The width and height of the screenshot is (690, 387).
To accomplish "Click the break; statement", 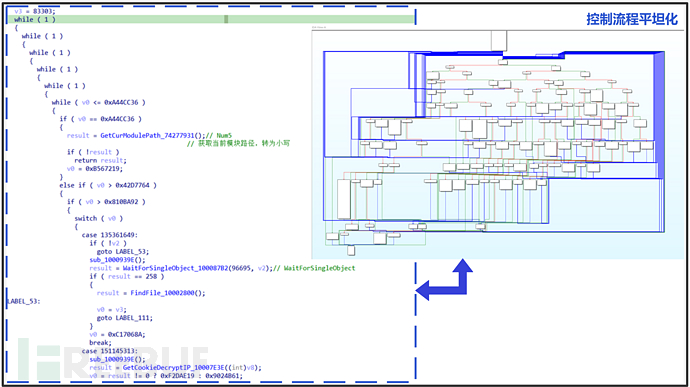I will click(x=100, y=343).
